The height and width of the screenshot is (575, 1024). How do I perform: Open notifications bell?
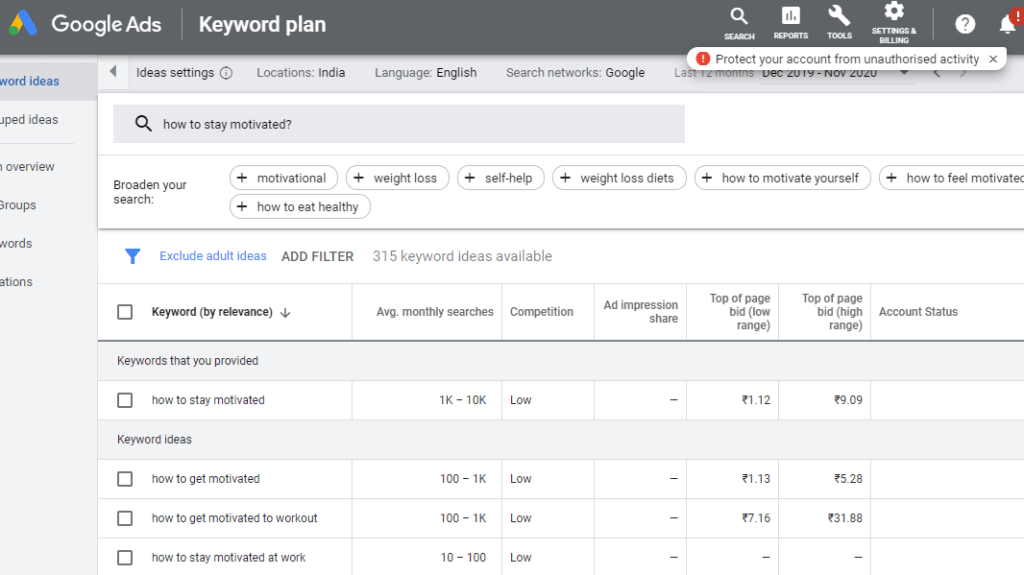coord(1010,24)
